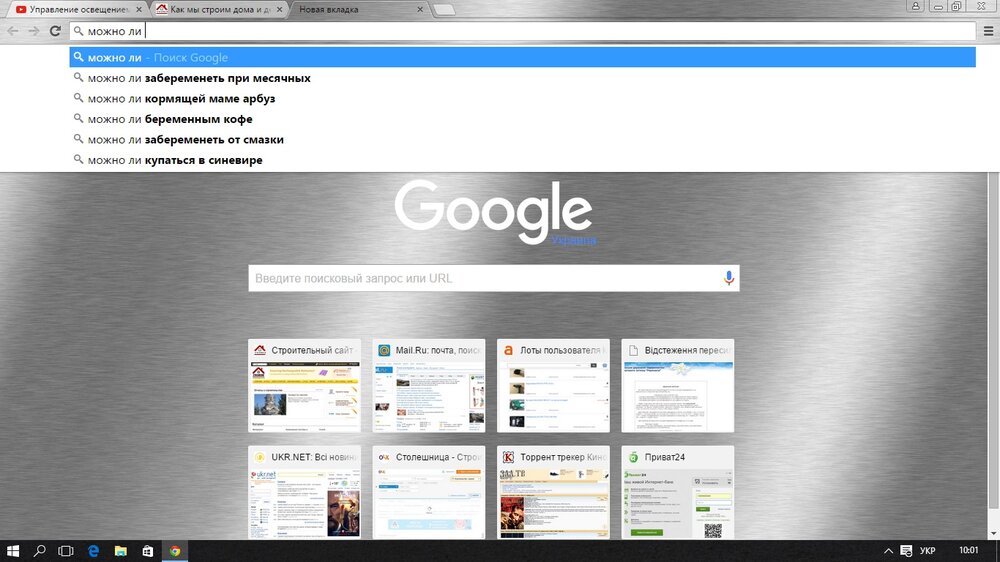The height and width of the screenshot is (562, 1000).
Task: Choose suggestion кормящей маме арбуз
Action: click(x=522, y=98)
